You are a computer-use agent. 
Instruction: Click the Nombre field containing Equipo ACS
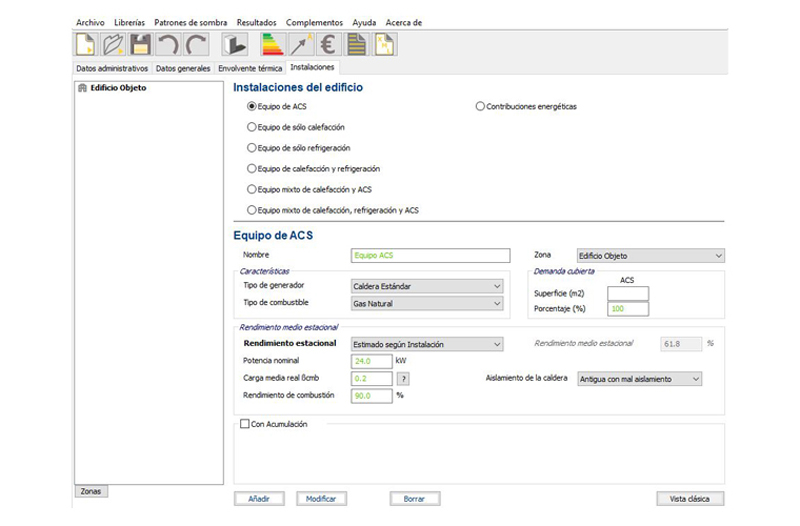(431, 256)
